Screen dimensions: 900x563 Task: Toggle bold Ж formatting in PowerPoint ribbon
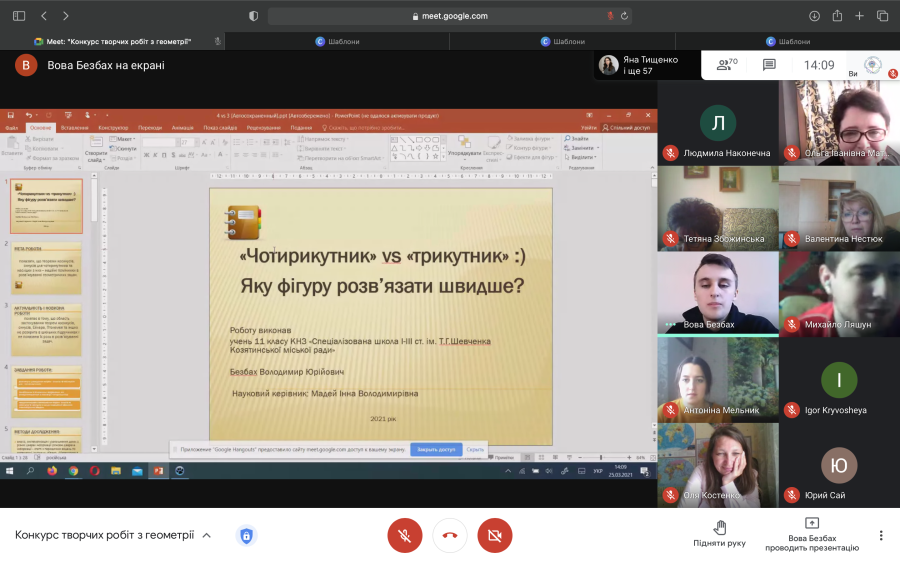[x=146, y=155]
